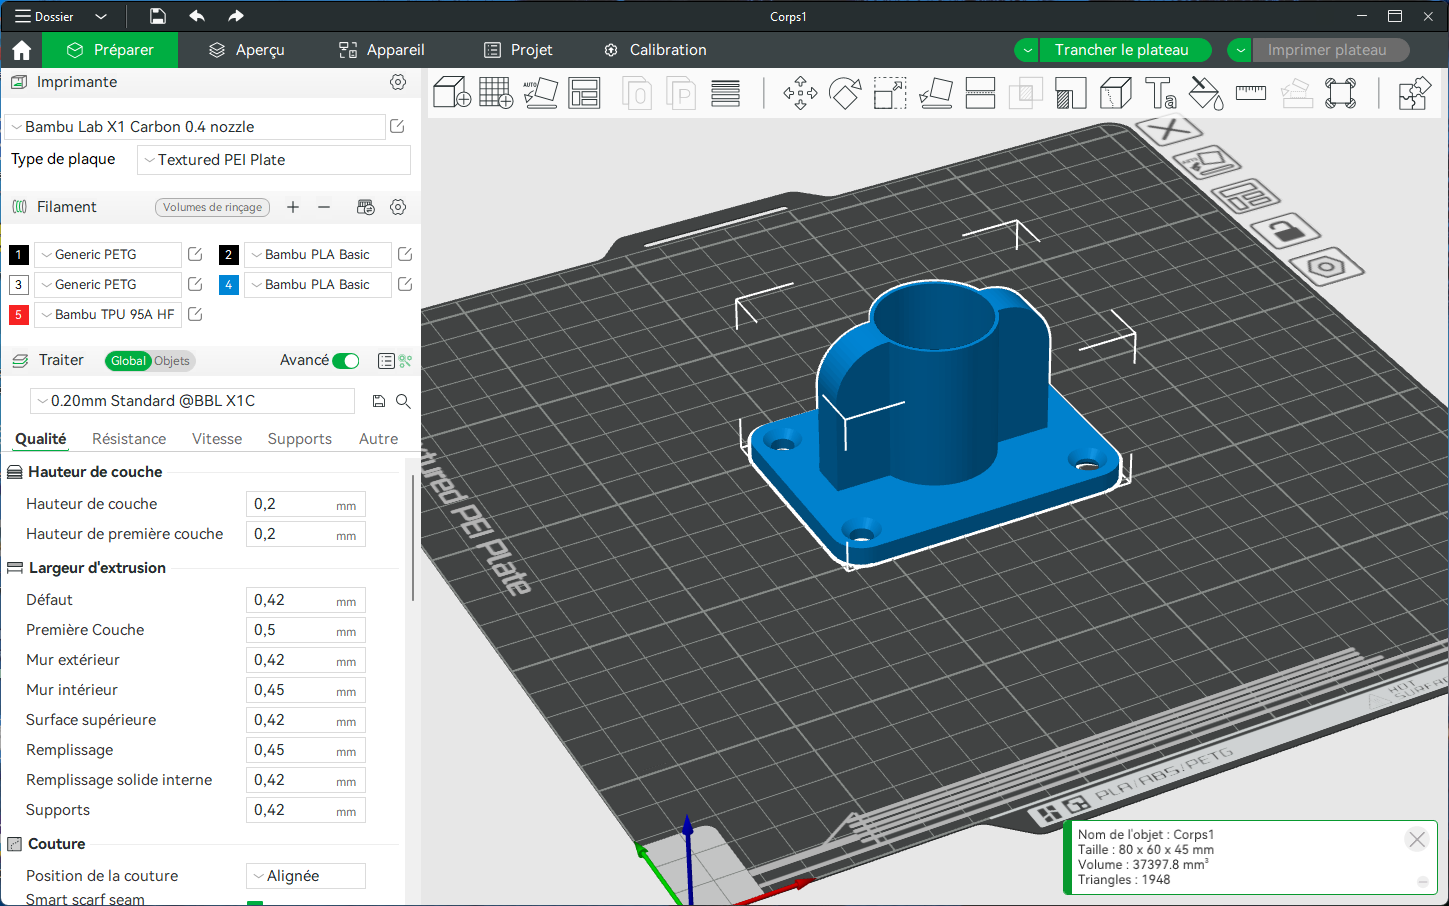Select the Measure ruler tool
This screenshot has height=906, width=1449.
(1250, 93)
